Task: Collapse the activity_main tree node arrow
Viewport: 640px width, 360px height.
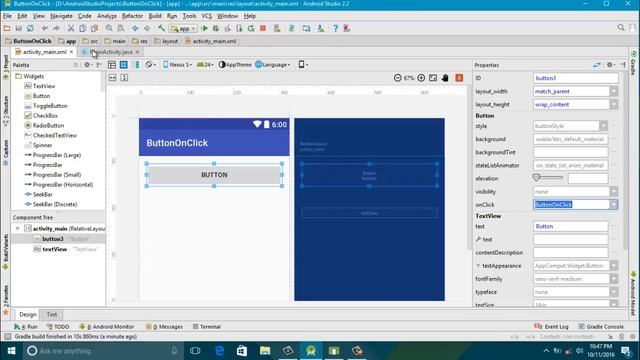Action: pyautogui.click(x=18, y=229)
